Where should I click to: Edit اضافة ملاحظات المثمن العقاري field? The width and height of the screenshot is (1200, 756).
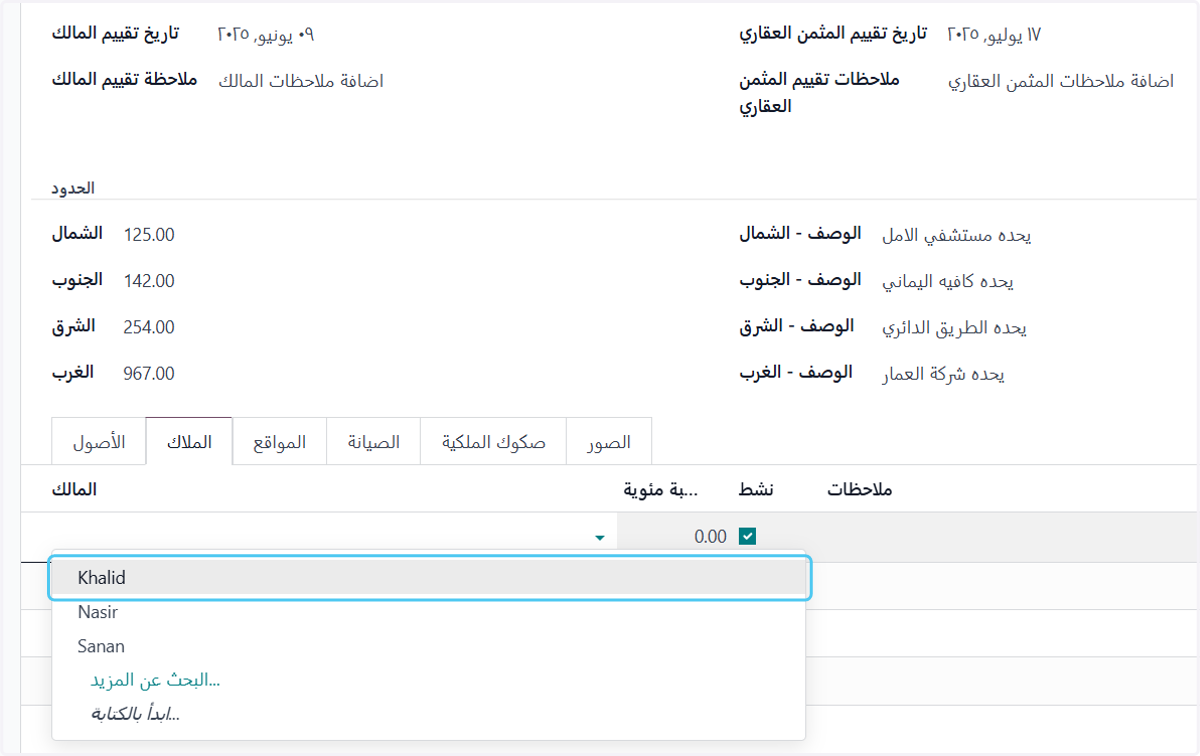(x=1061, y=81)
